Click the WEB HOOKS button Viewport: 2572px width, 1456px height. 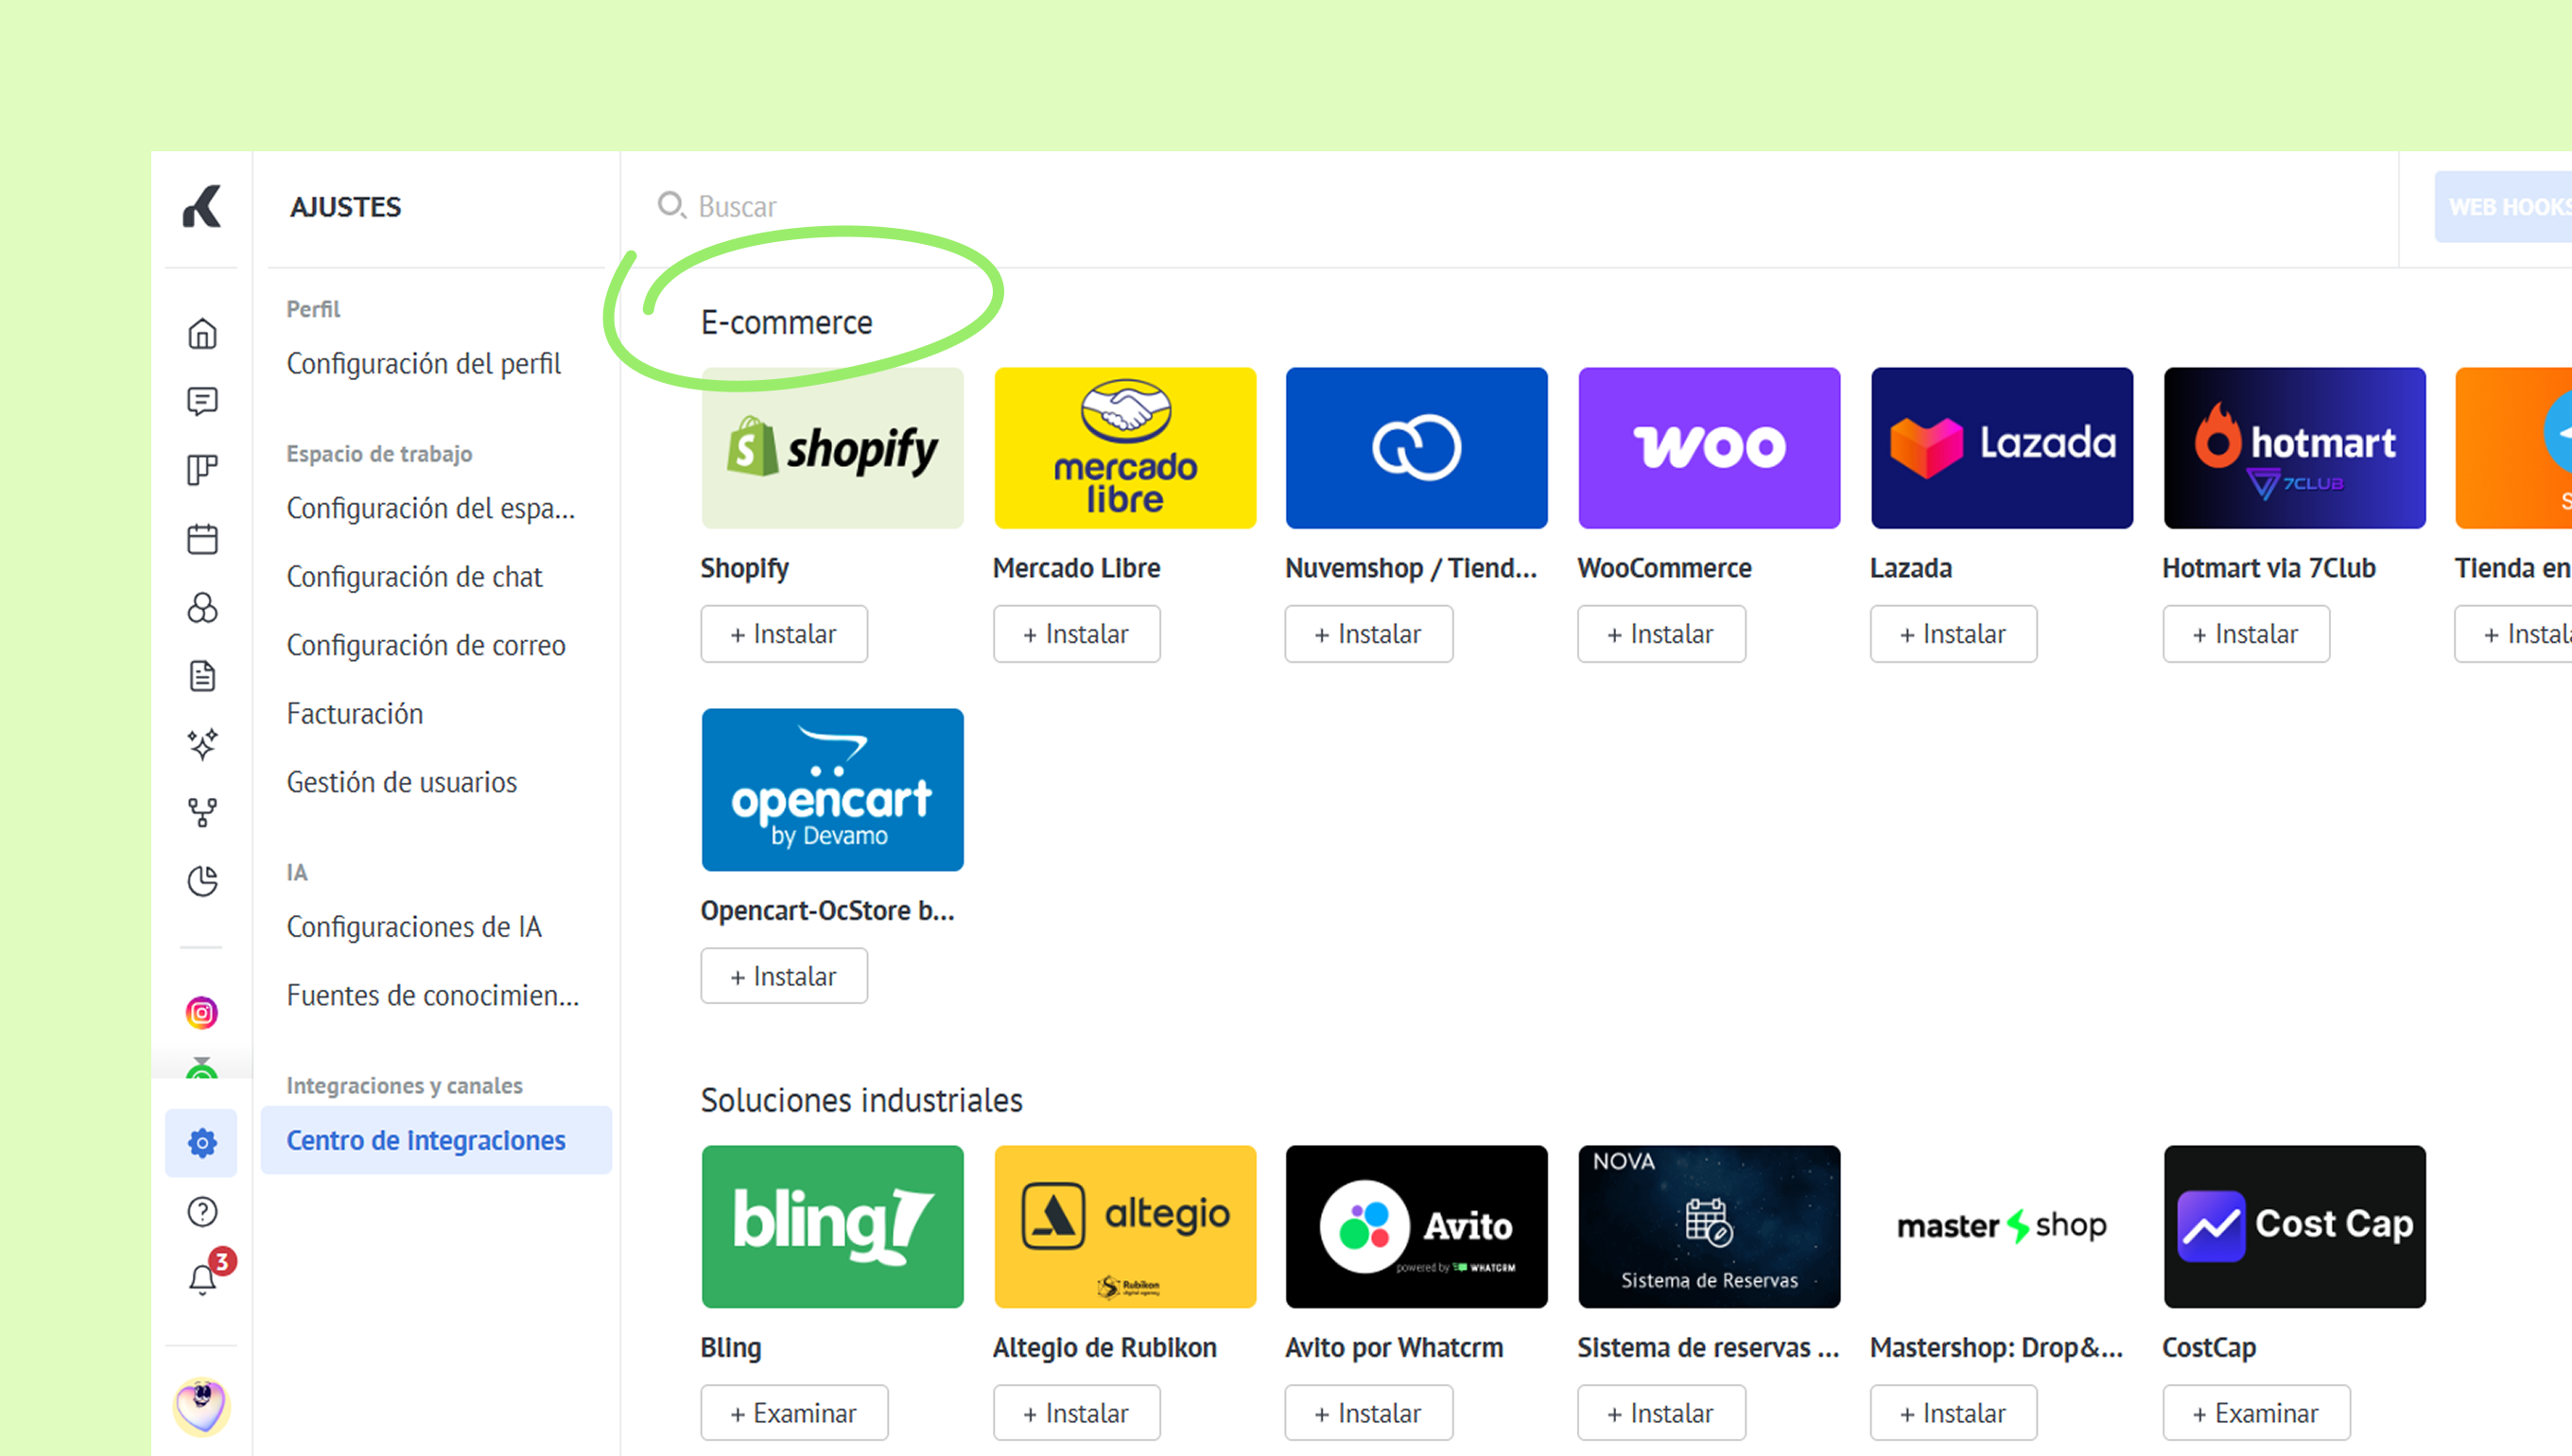pos(2504,207)
